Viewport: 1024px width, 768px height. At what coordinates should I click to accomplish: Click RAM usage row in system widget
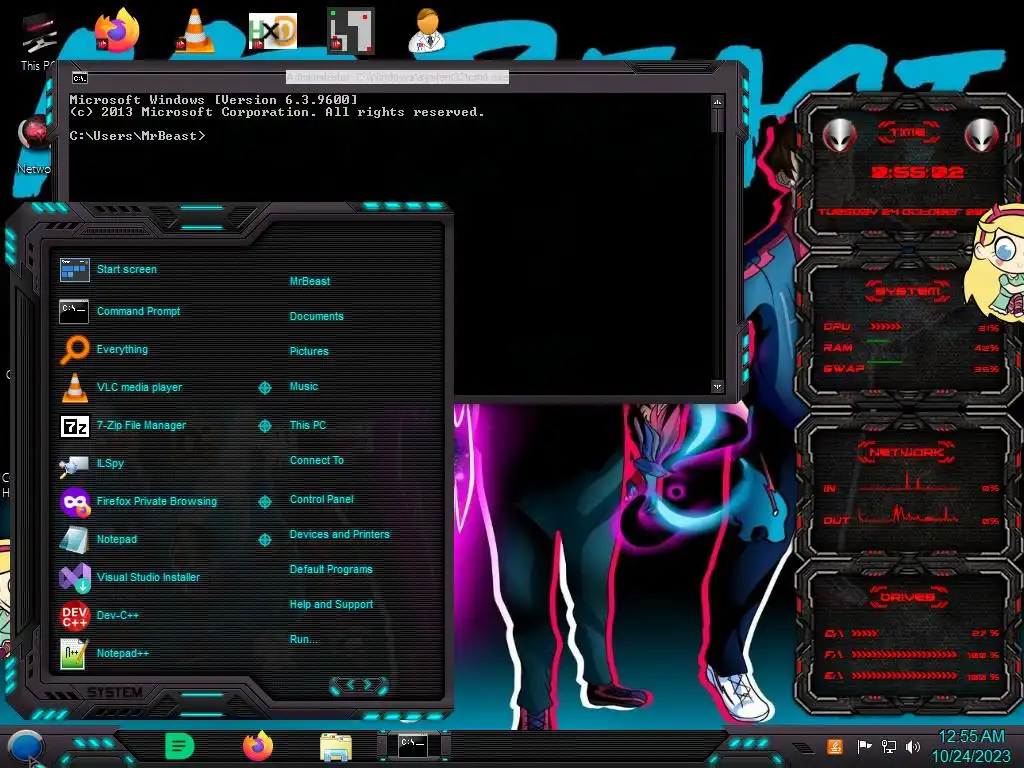coord(911,347)
